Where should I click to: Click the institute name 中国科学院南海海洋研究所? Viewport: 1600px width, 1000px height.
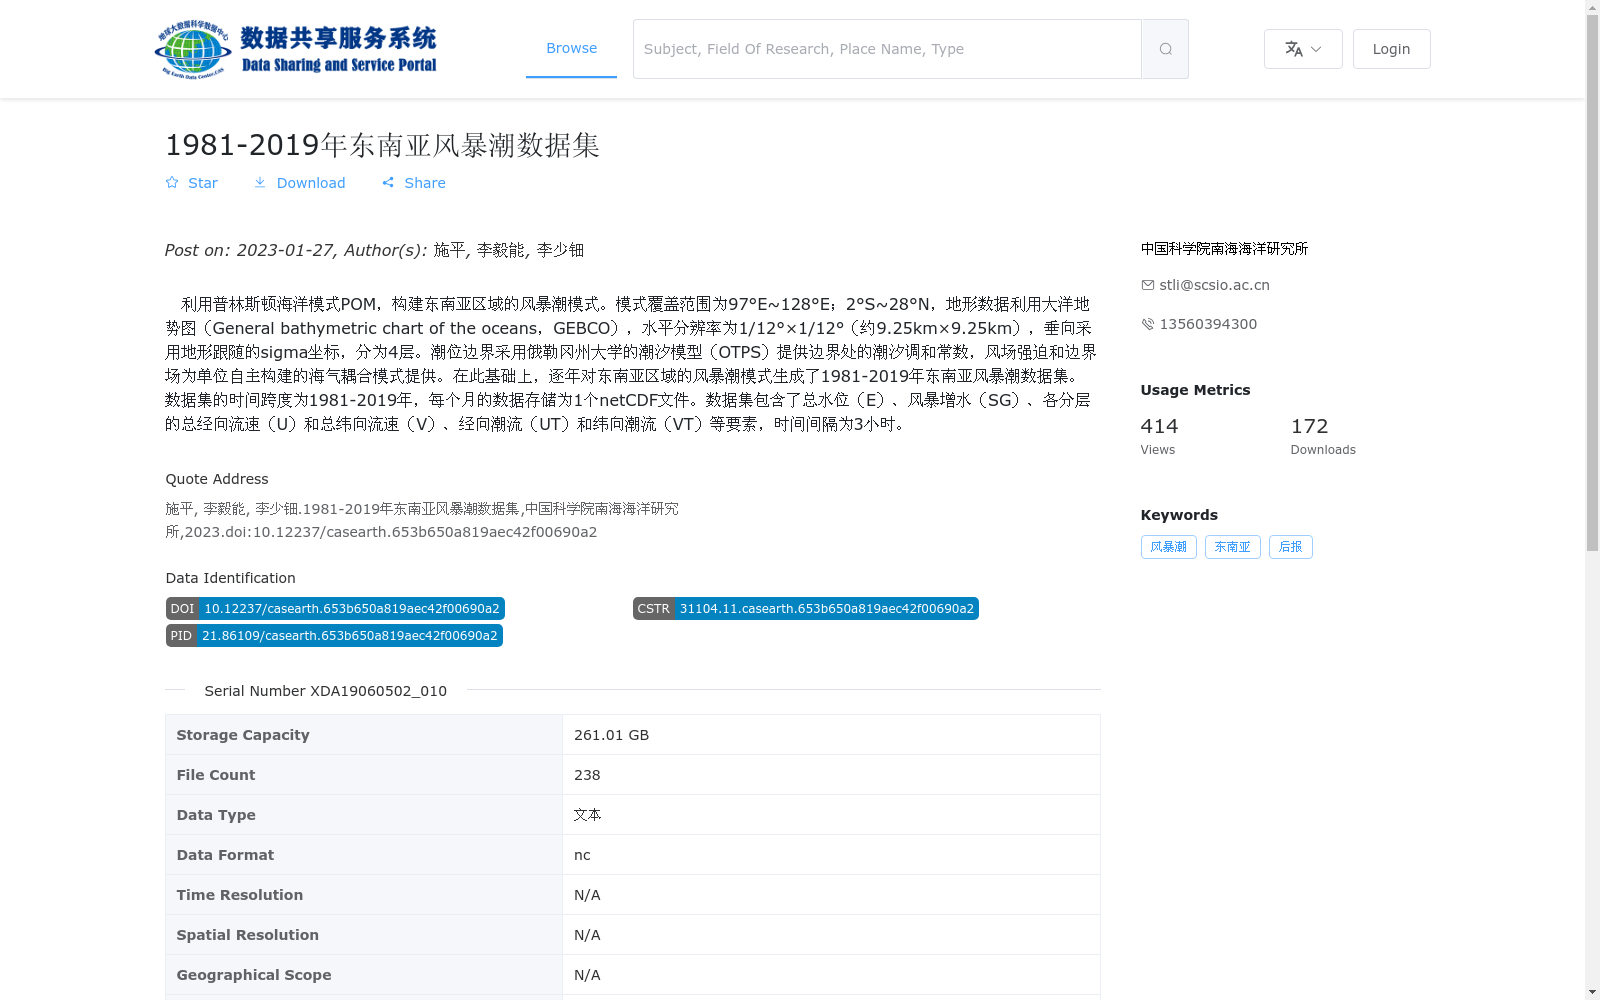1224,249
